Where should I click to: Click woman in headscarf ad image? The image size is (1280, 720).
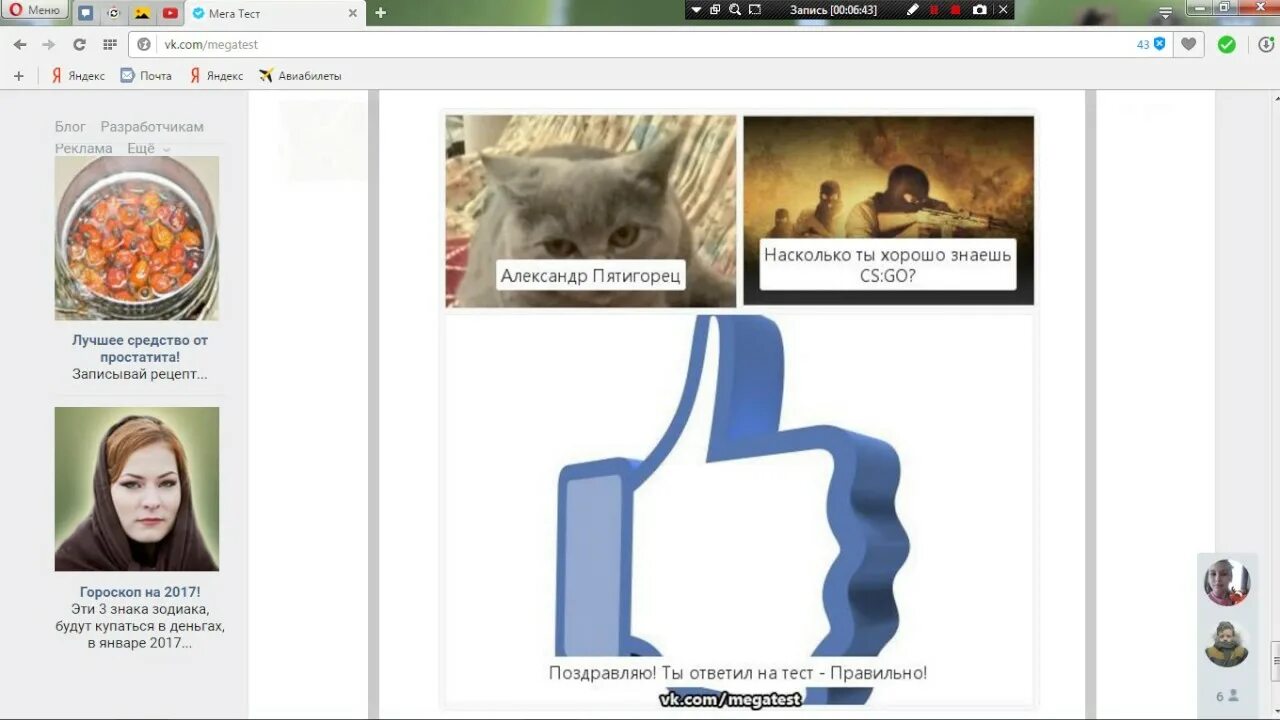point(137,489)
